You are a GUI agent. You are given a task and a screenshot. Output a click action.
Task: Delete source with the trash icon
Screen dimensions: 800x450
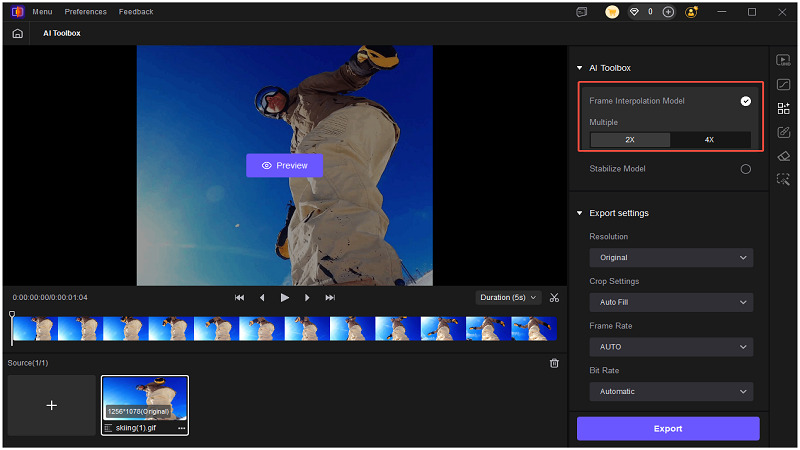[554, 363]
